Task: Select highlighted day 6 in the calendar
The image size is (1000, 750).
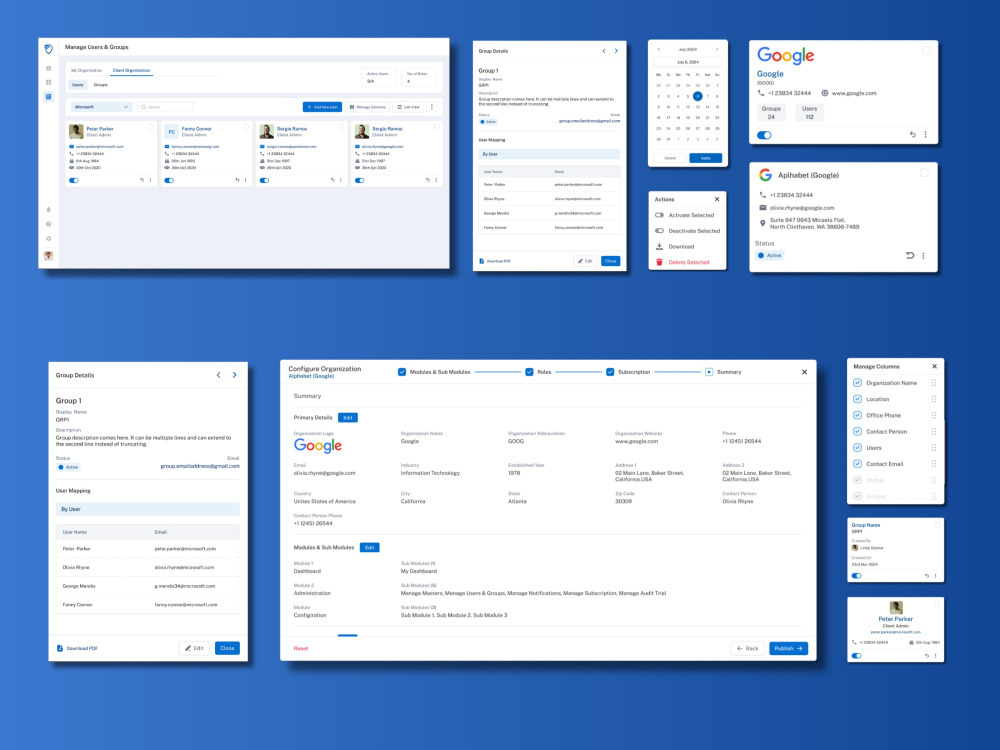Action: pyautogui.click(x=698, y=96)
